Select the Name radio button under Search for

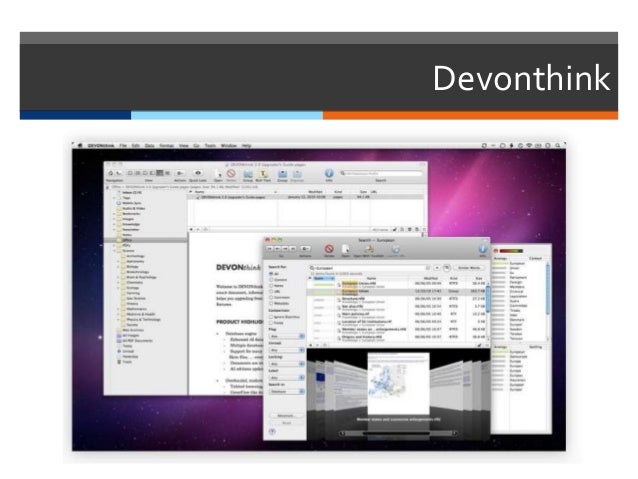click(271, 286)
